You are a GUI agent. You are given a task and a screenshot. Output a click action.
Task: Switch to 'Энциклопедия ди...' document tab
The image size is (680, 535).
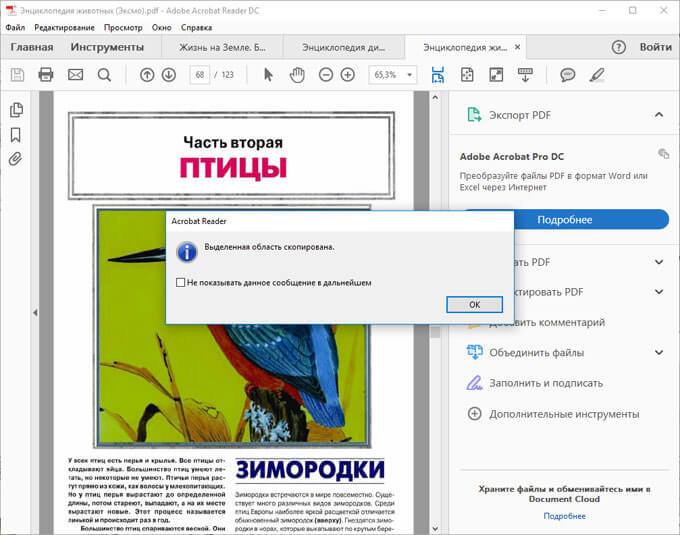(x=343, y=47)
